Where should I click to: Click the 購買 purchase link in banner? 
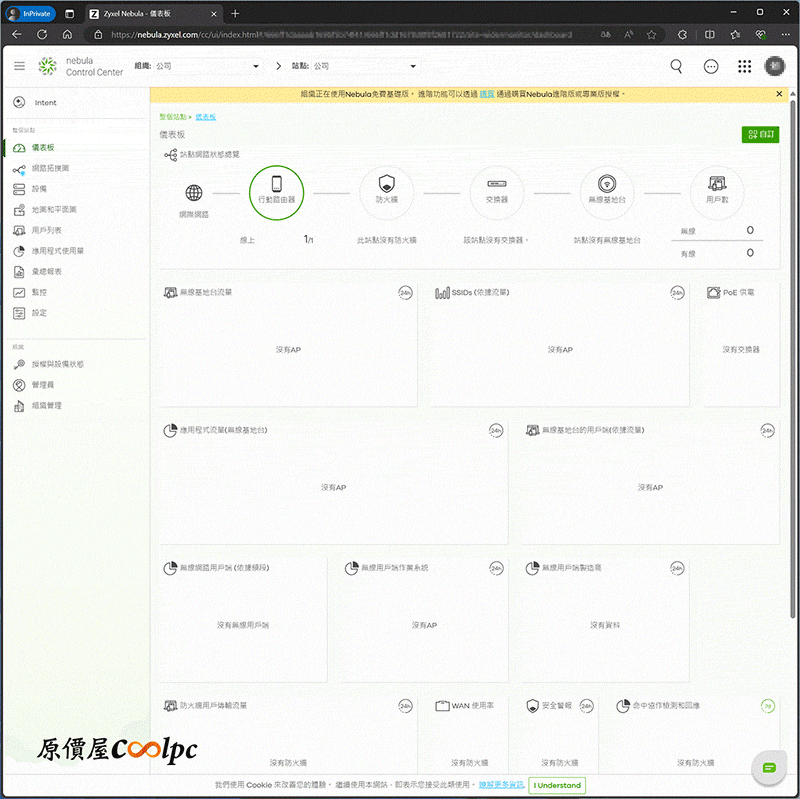[487, 94]
